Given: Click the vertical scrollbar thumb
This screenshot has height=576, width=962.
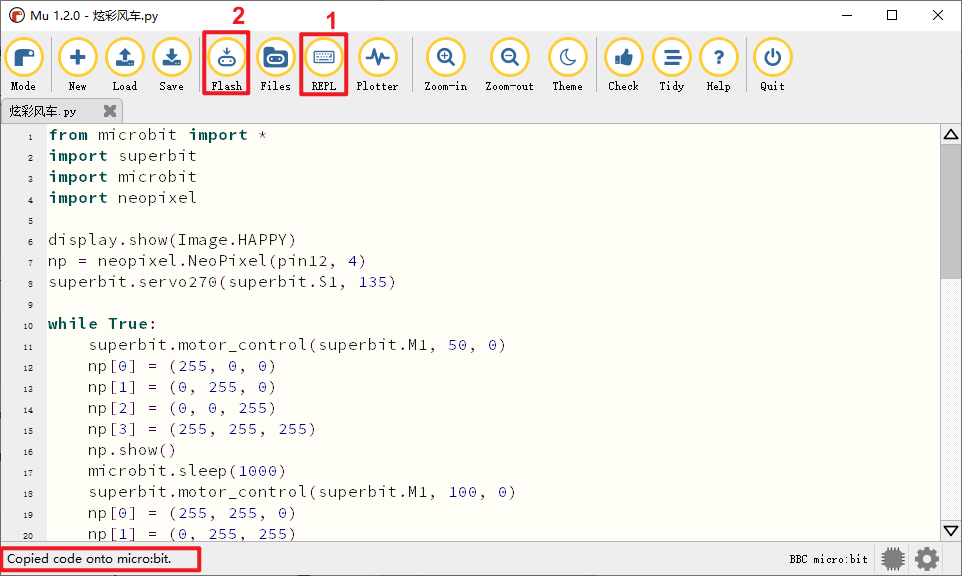Looking at the screenshot, I should pos(951,212).
